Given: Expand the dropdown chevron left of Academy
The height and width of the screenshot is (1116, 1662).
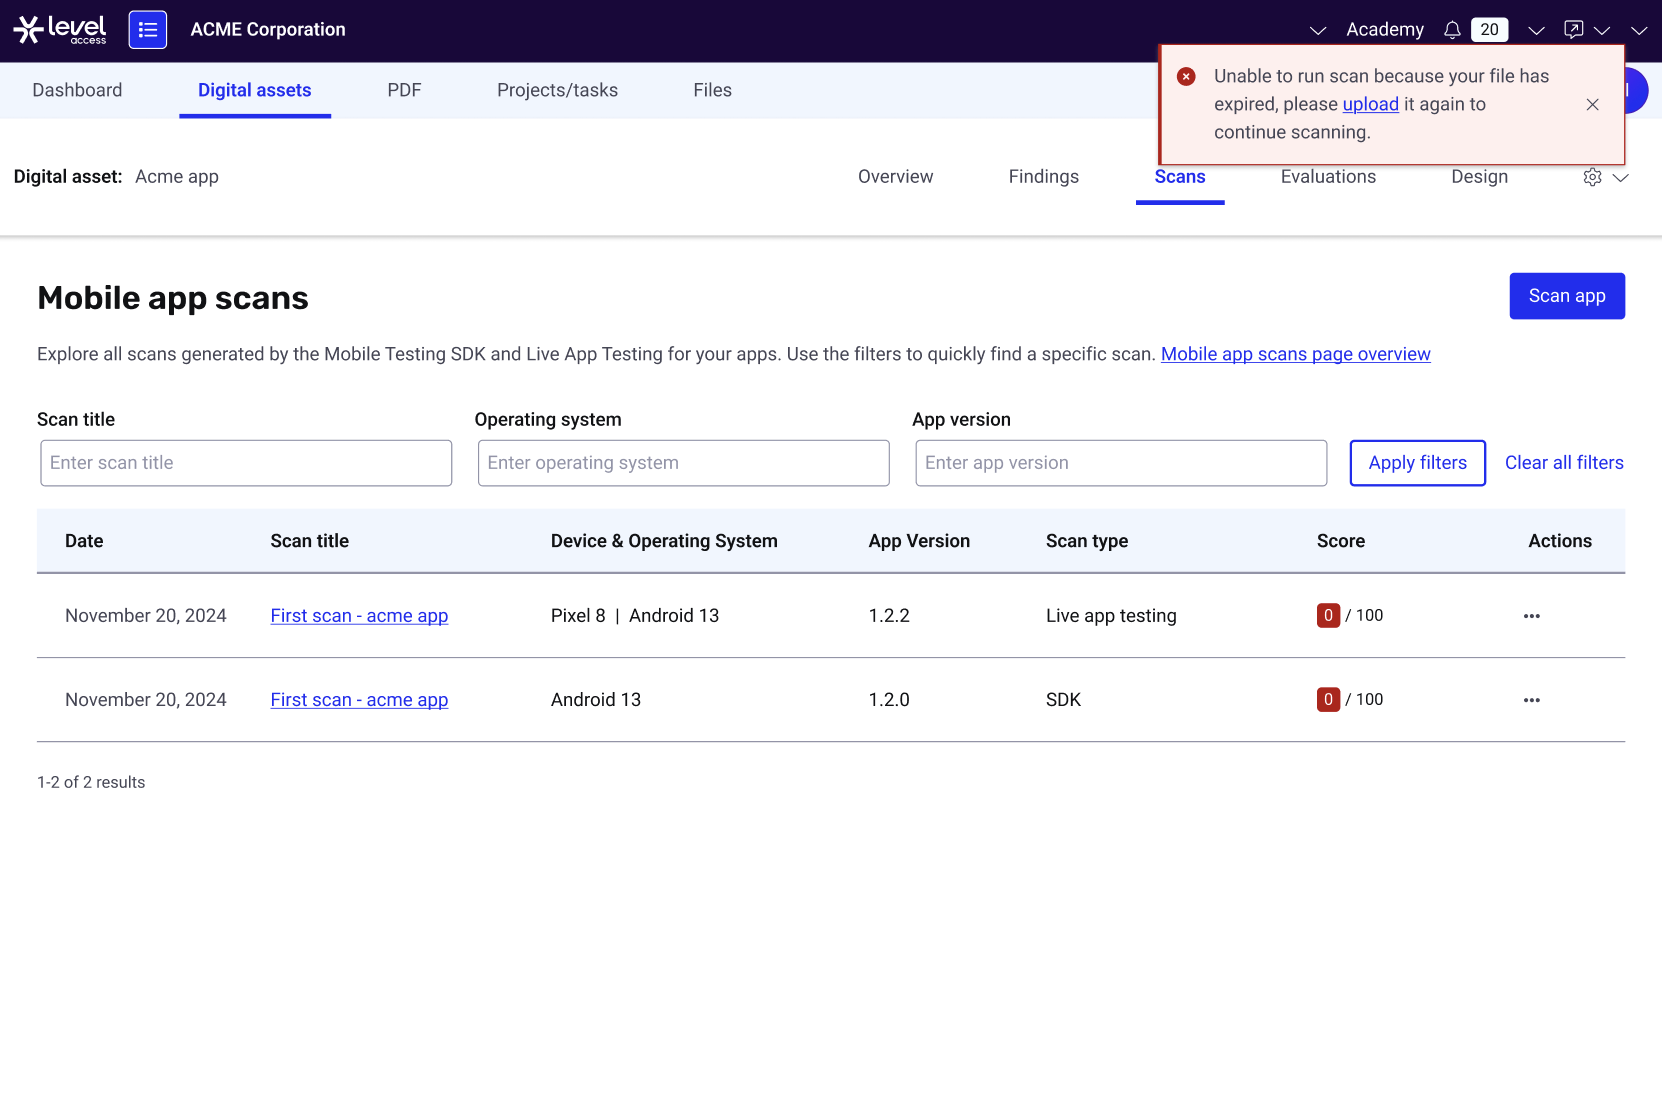Looking at the screenshot, I should tap(1318, 31).
